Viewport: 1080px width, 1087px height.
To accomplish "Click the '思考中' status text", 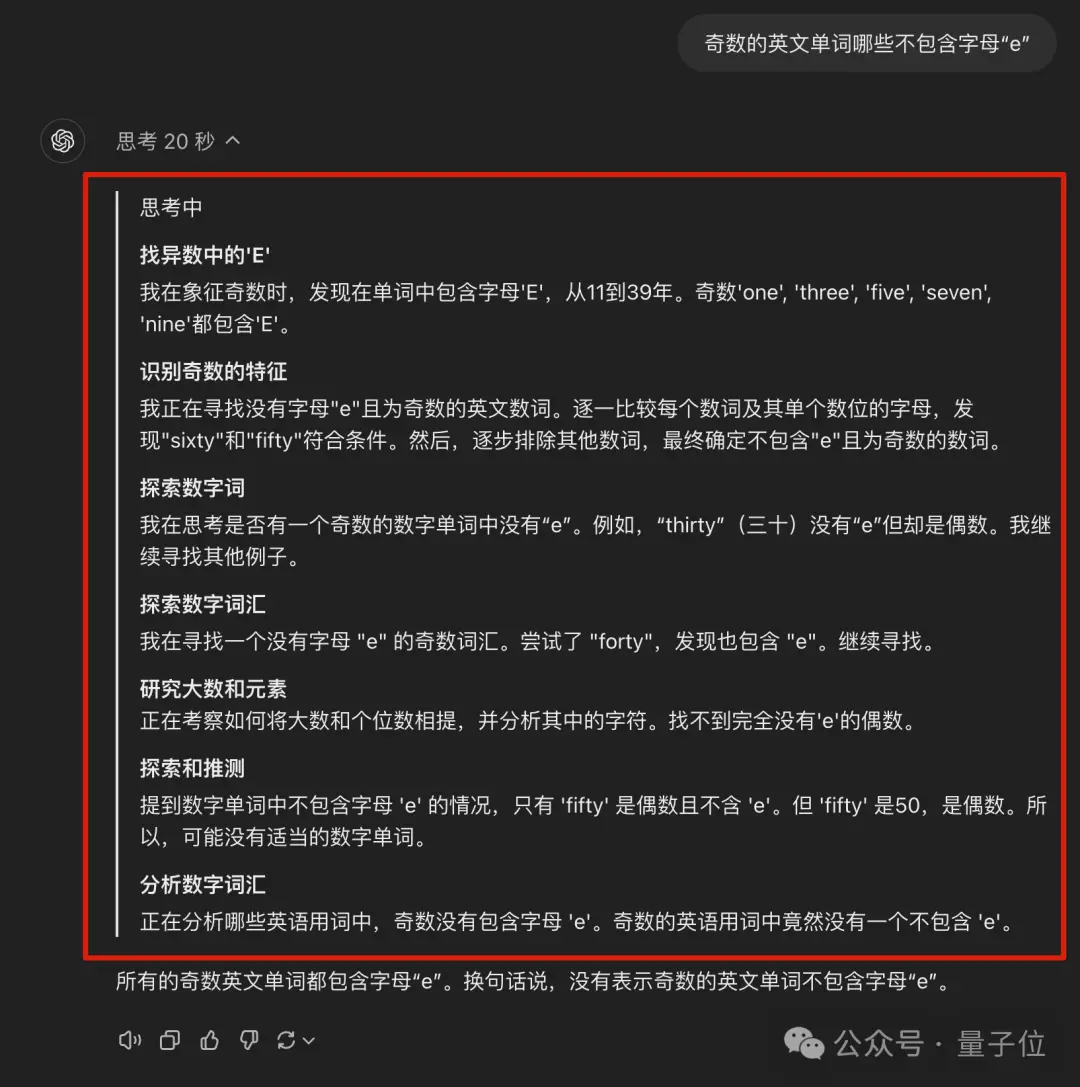I will pos(171,207).
